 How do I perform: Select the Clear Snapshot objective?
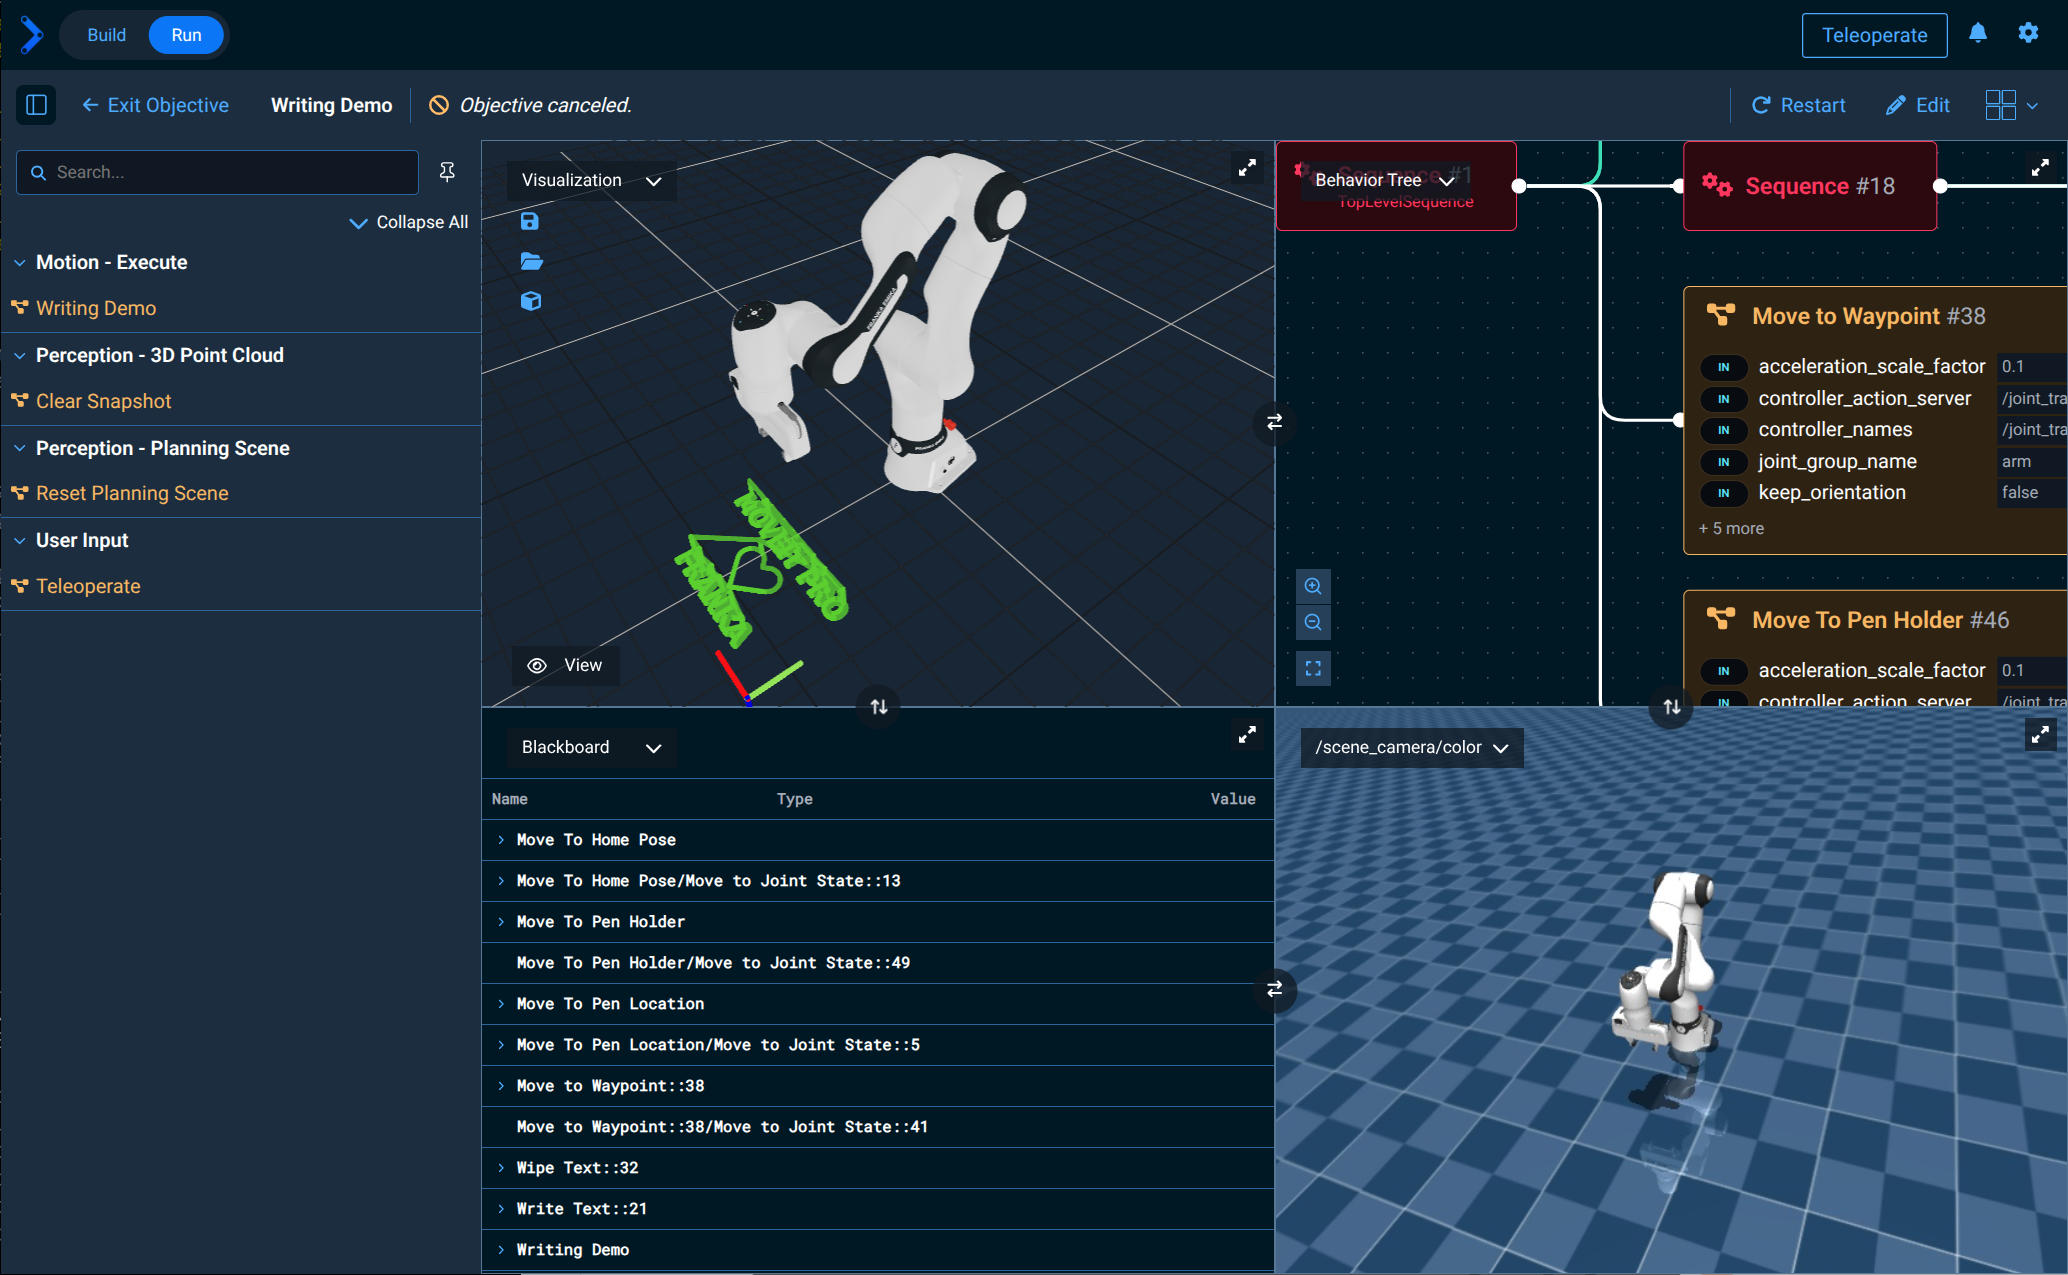pos(103,401)
